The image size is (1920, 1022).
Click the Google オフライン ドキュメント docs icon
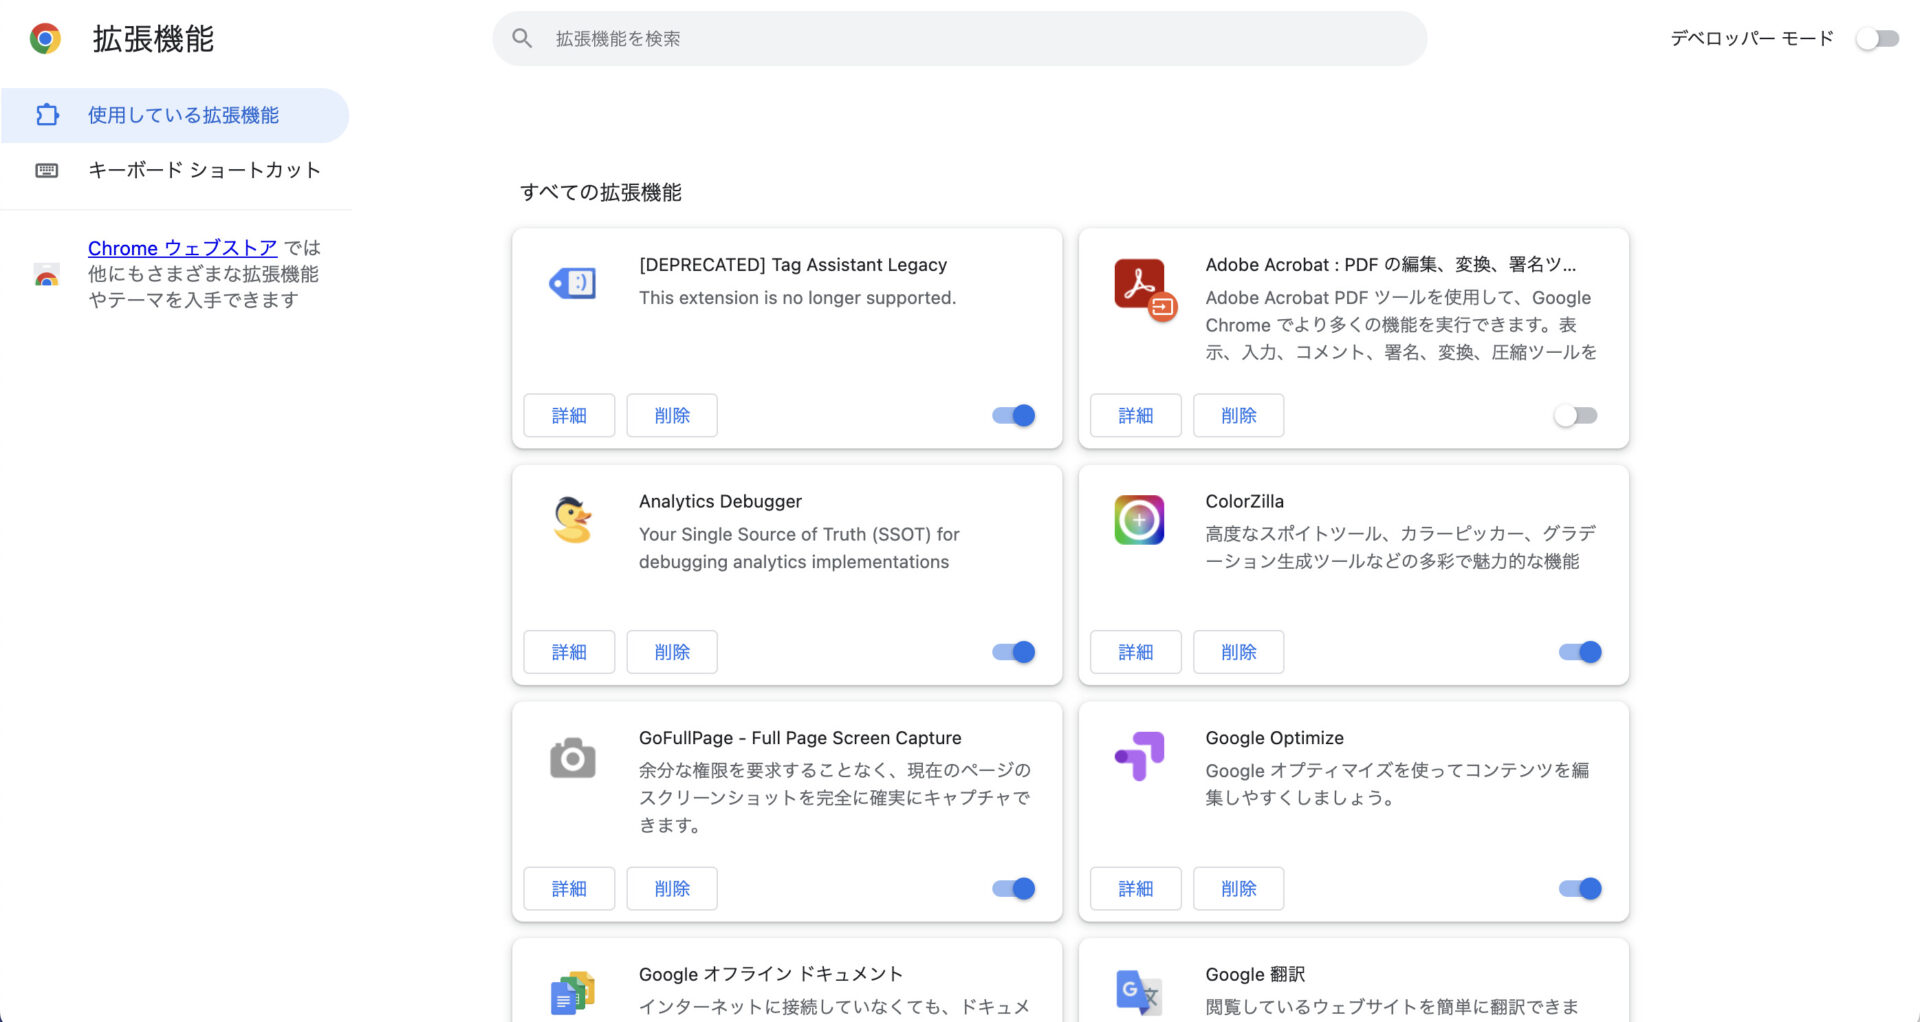pyautogui.click(x=573, y=993)
